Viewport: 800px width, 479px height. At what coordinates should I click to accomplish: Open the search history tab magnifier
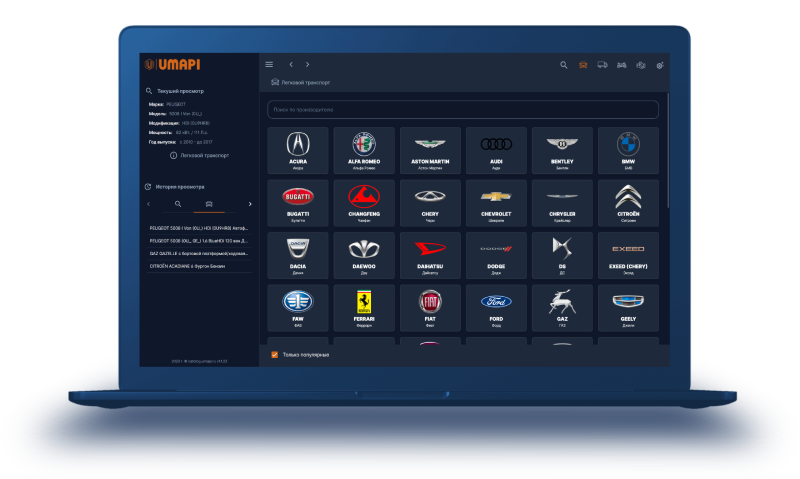[x=178, y=204]
